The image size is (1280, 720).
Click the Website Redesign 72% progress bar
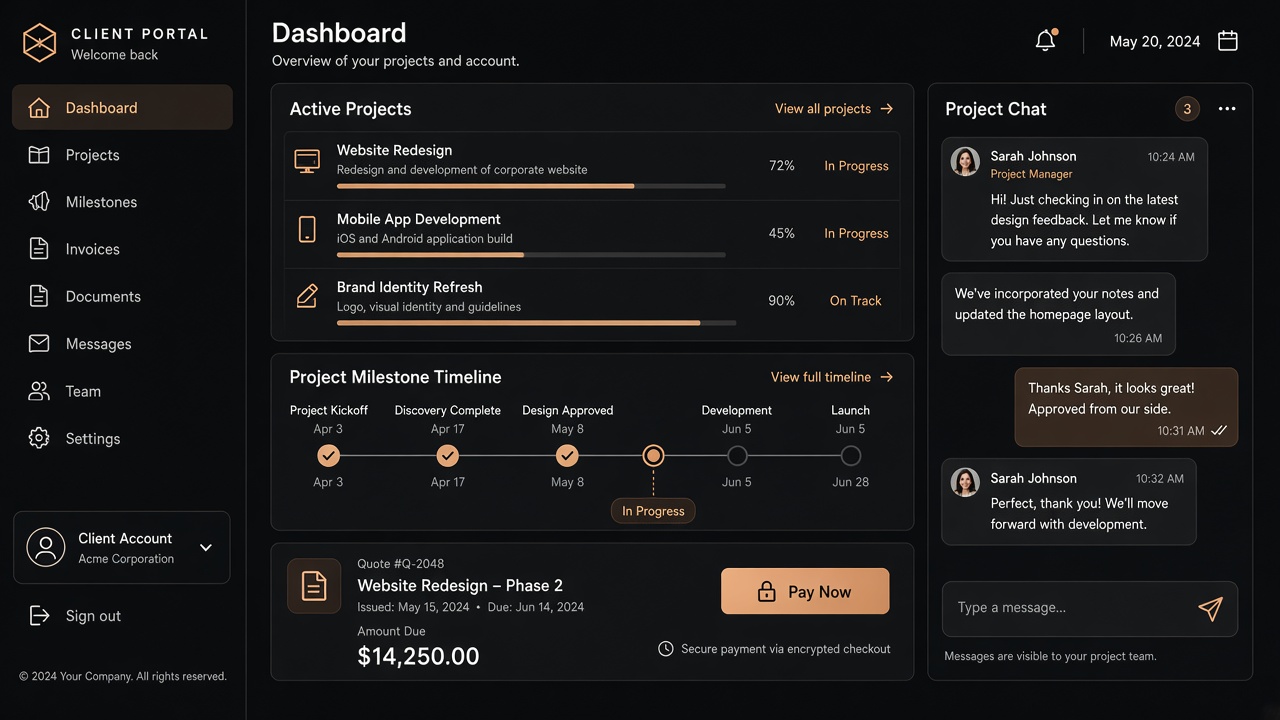click(x=531, y=186)
